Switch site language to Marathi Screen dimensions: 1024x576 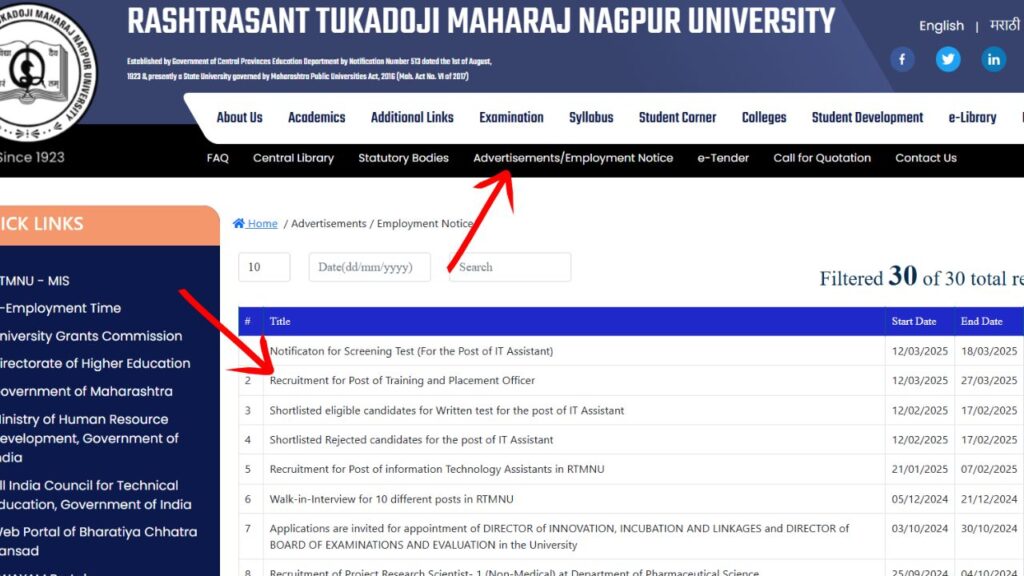coord(1004,25)
